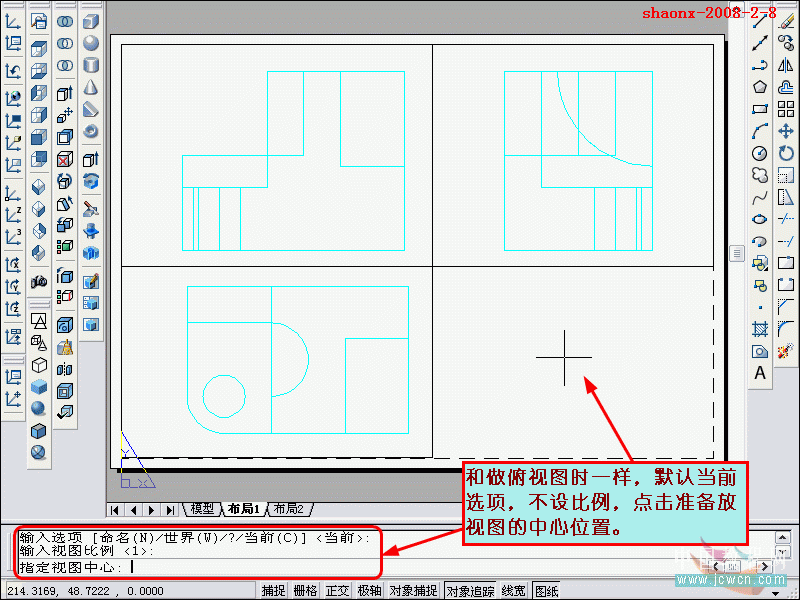Viewport: 800px width, 600px height.
Task: Select the Spline tool
Action: [x=760, y=197]
